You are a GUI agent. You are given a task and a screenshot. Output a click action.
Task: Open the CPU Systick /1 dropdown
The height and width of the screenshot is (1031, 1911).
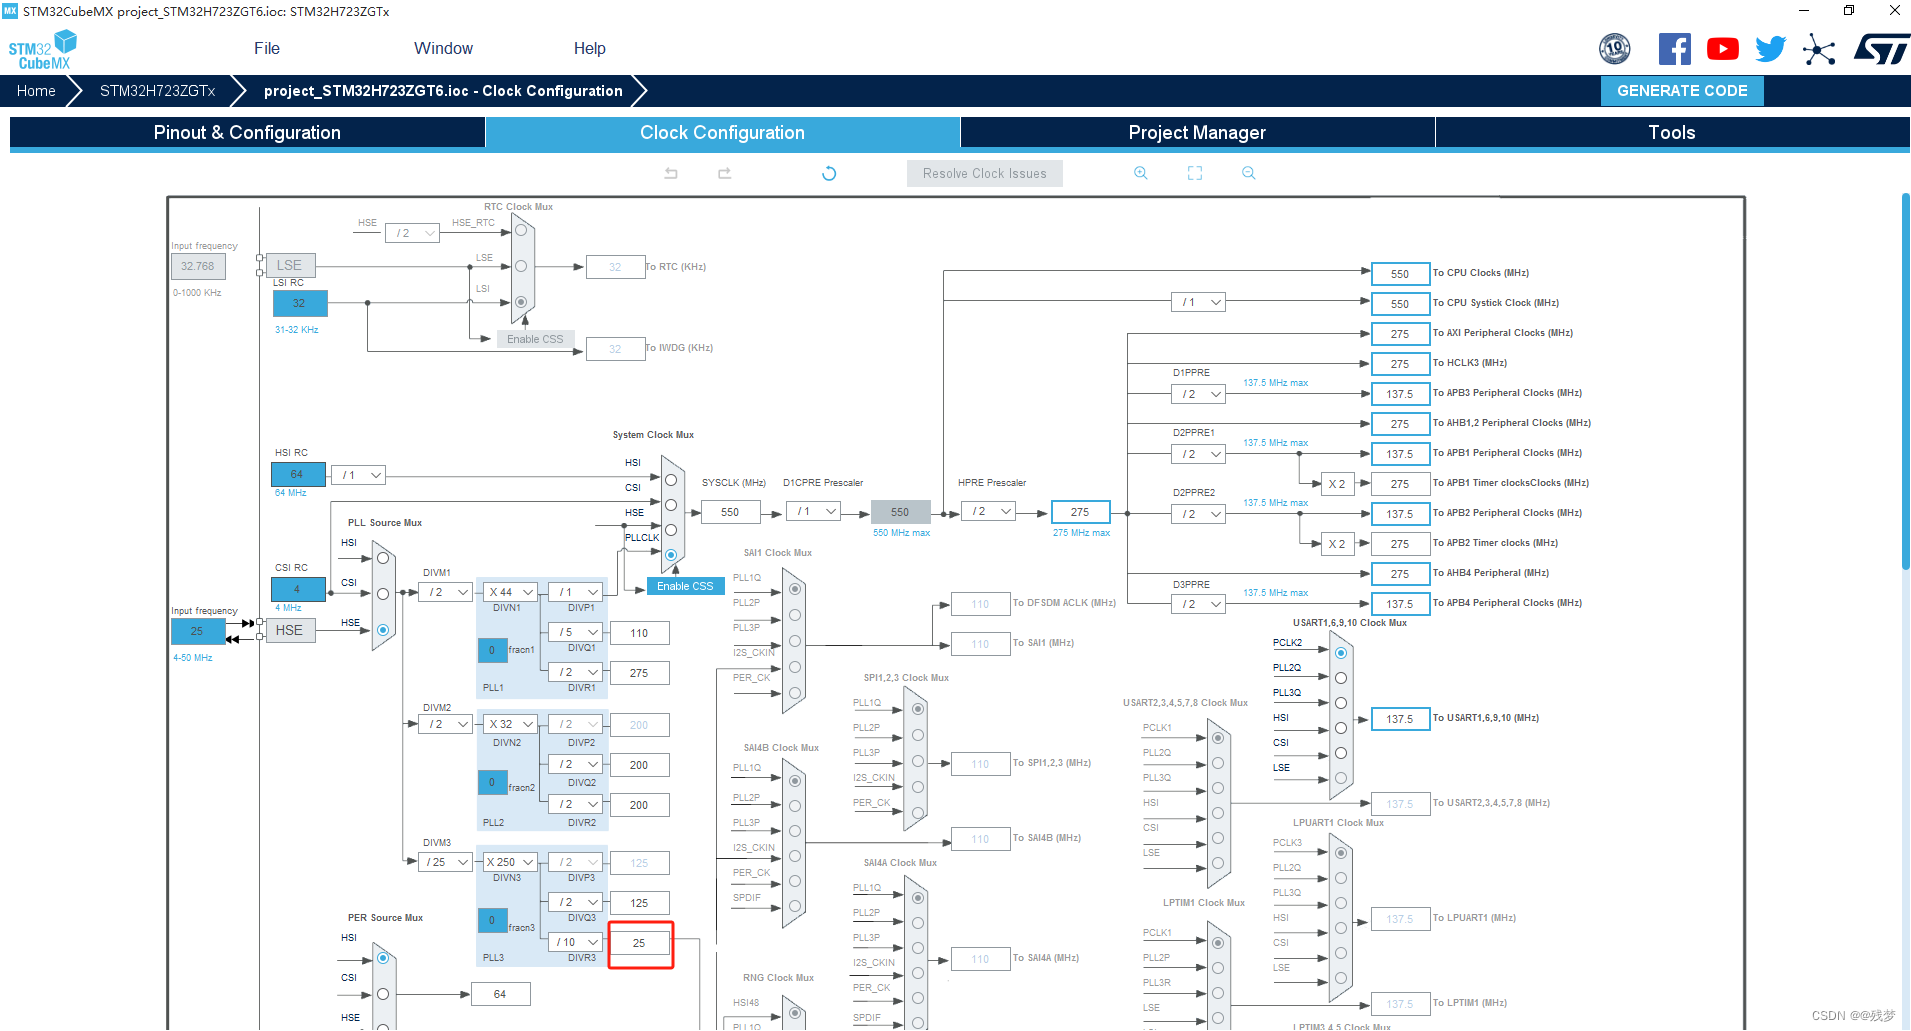click(x=1198, y=302)
